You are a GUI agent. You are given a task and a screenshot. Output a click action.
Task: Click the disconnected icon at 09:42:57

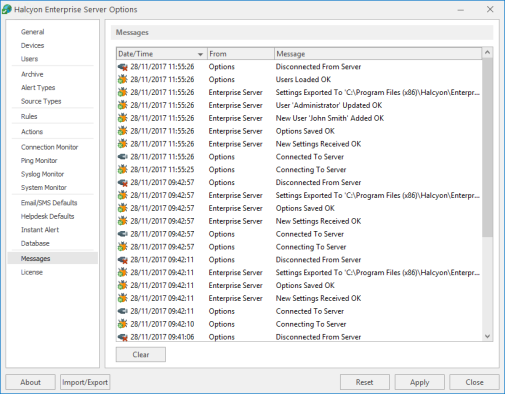[123, 182]
